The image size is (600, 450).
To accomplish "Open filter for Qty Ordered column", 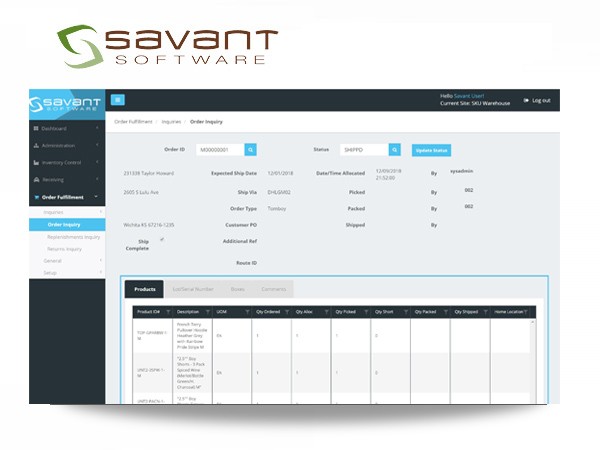I will [x=287, y=312].
